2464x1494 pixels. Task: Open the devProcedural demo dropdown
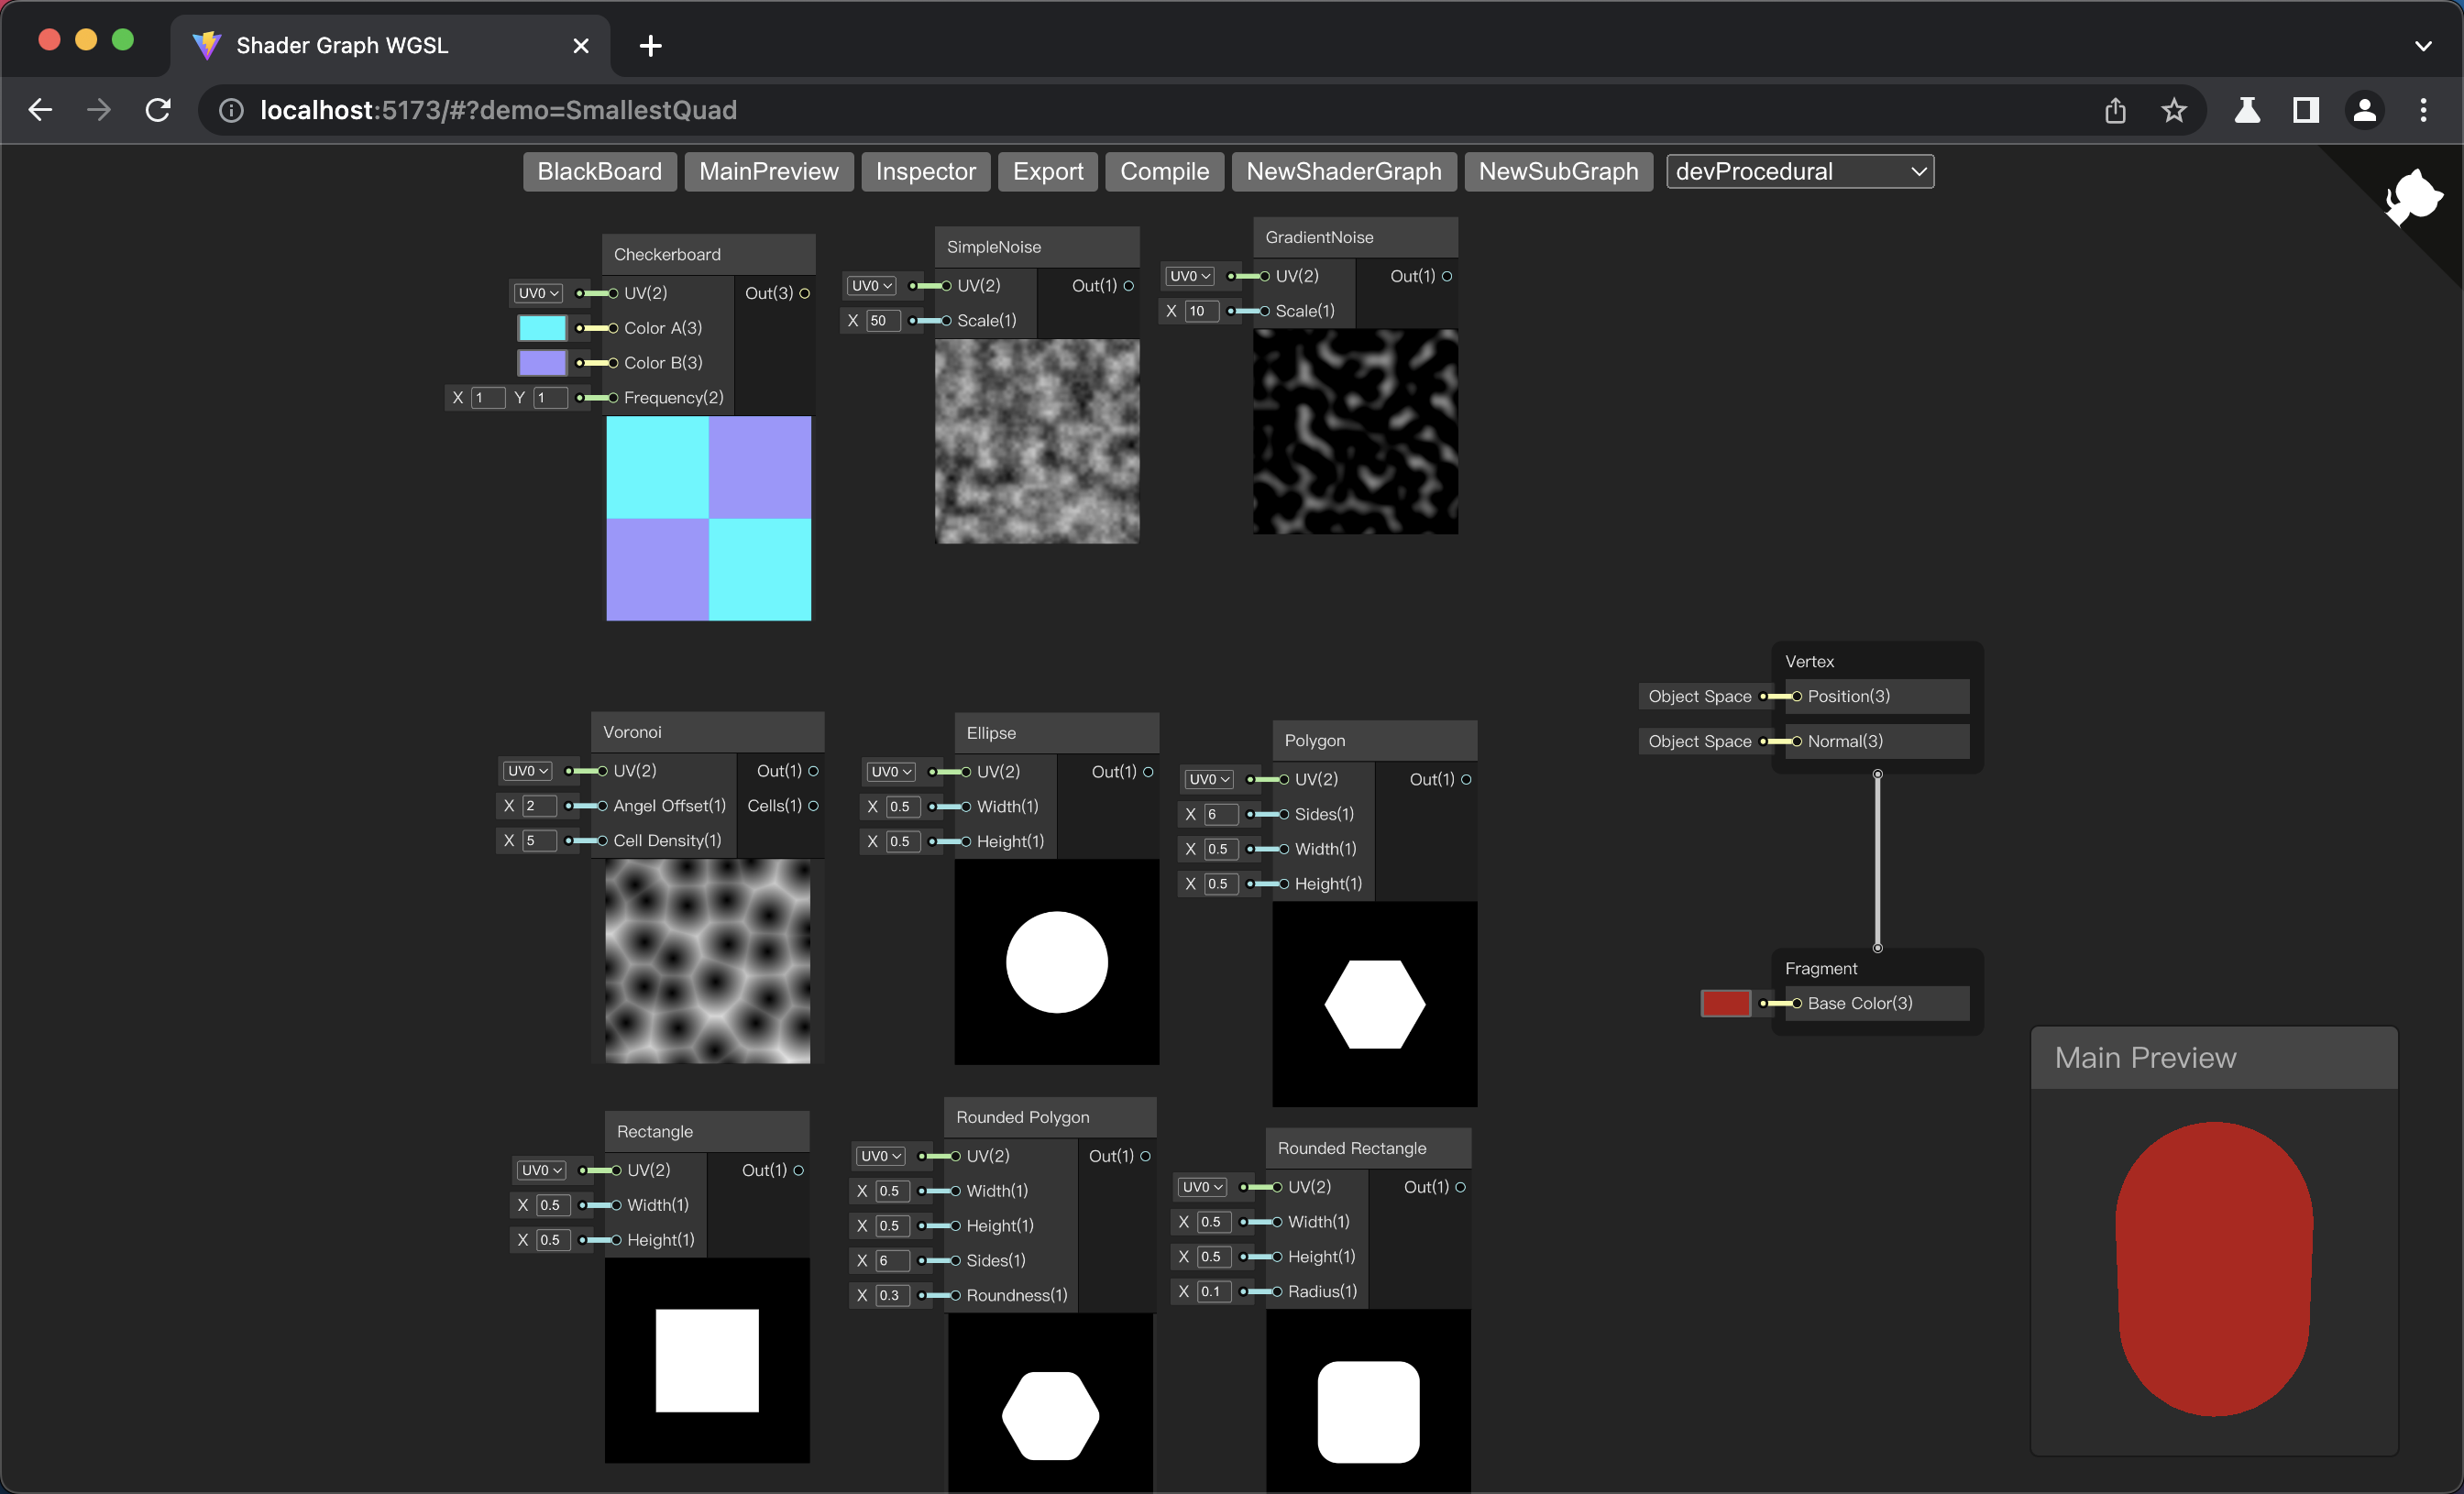click(x=1799, y=171)
